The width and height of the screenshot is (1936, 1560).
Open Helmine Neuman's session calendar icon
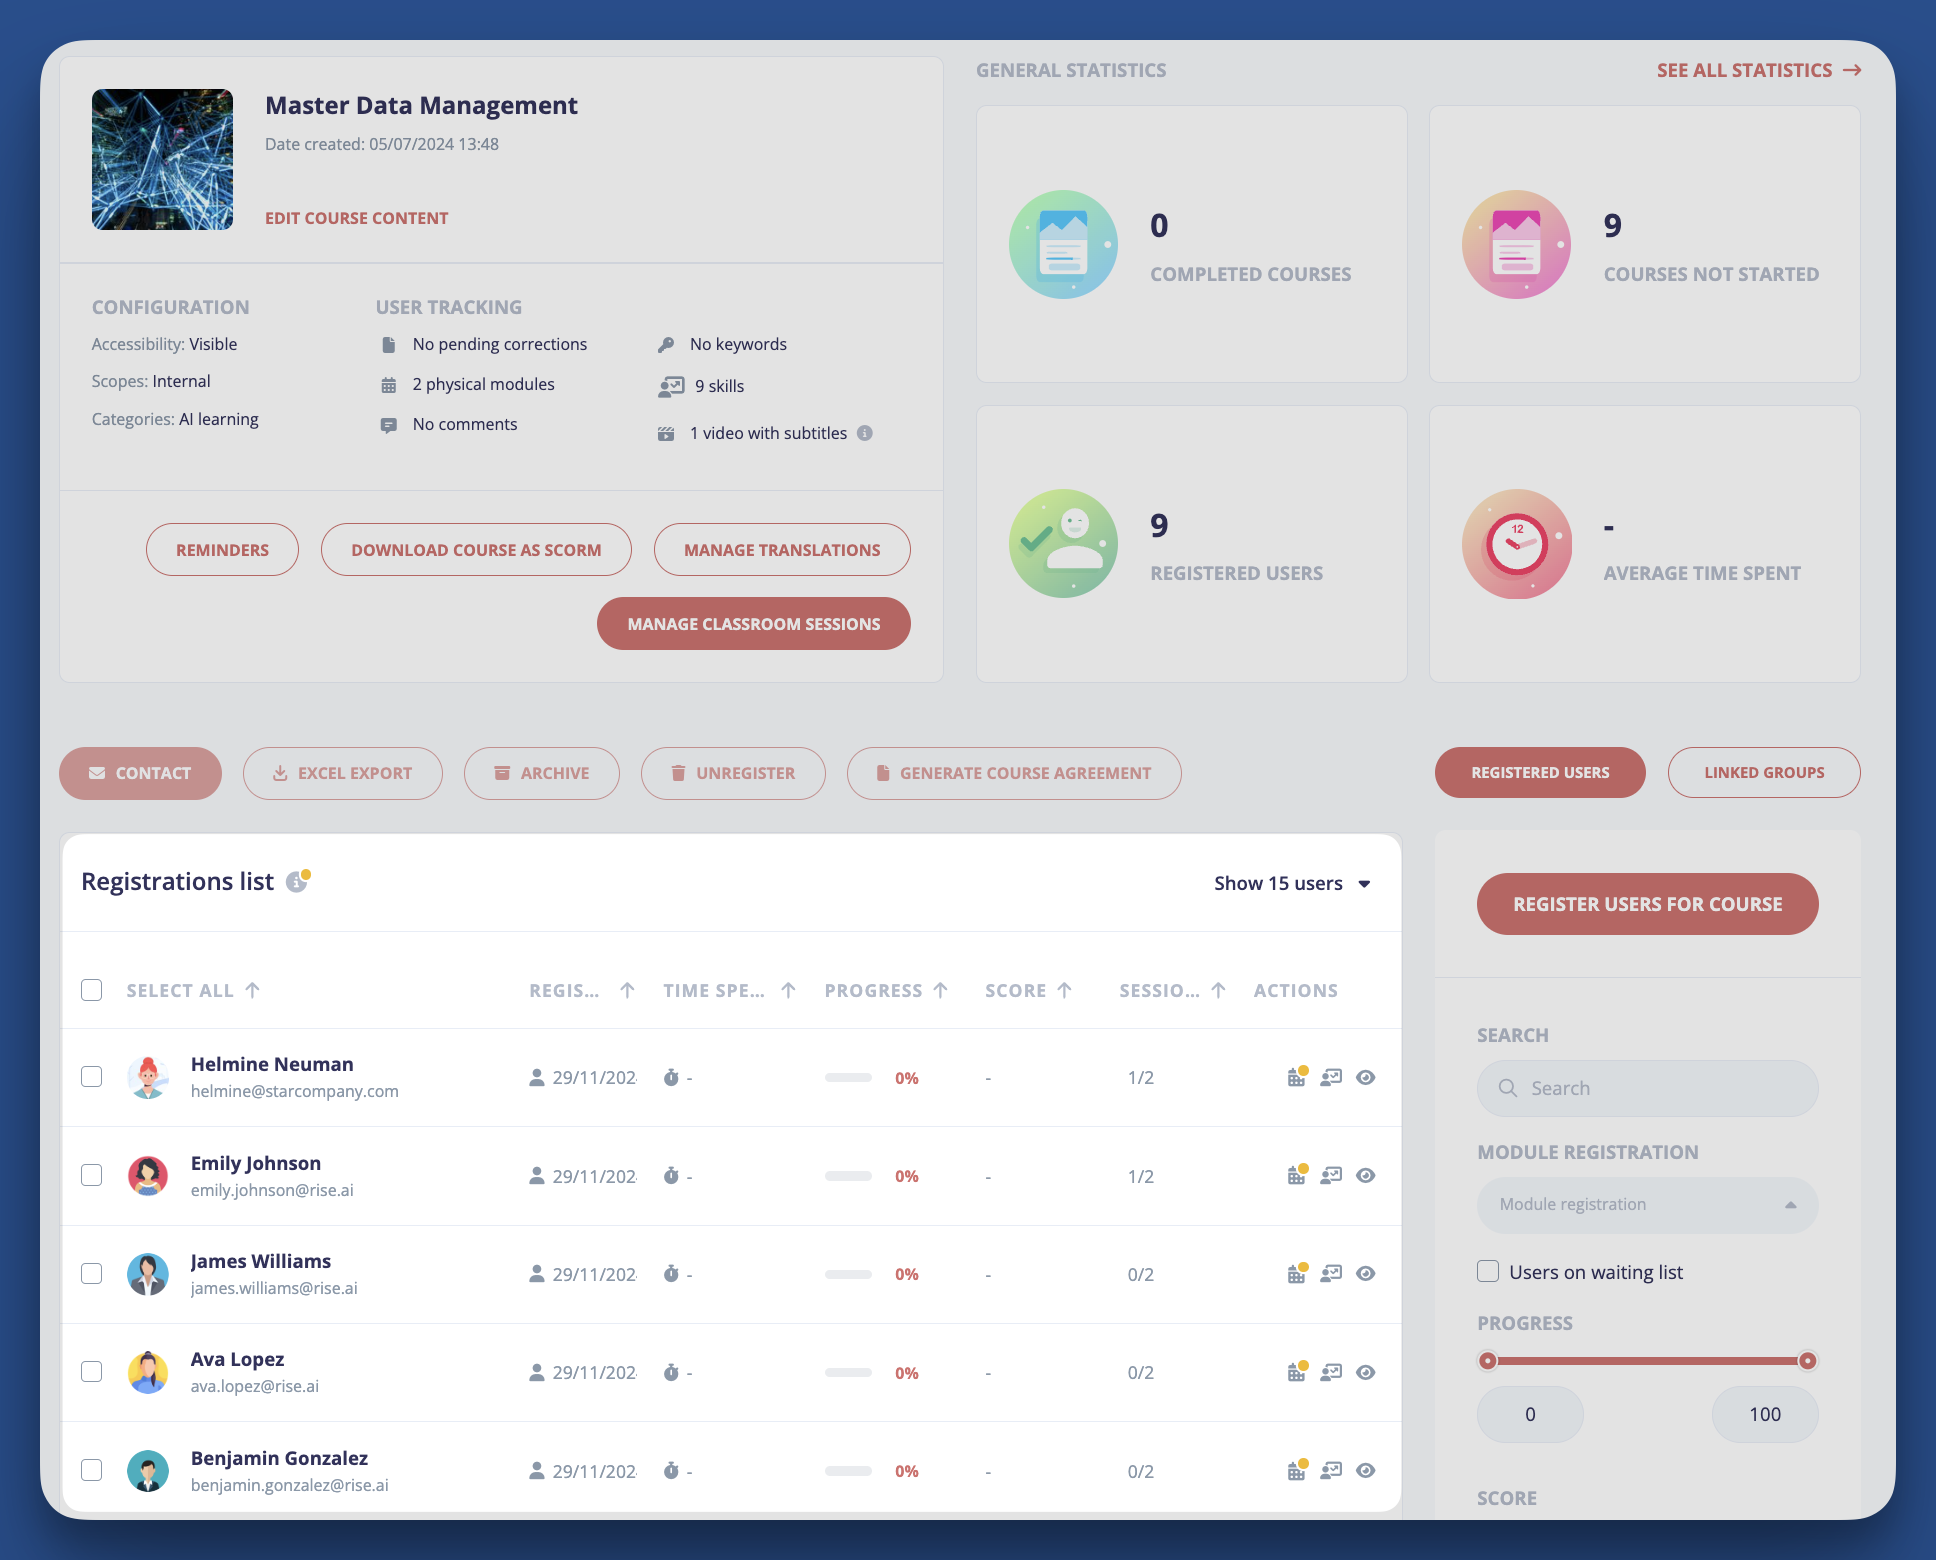(x=1296, y=1077)
